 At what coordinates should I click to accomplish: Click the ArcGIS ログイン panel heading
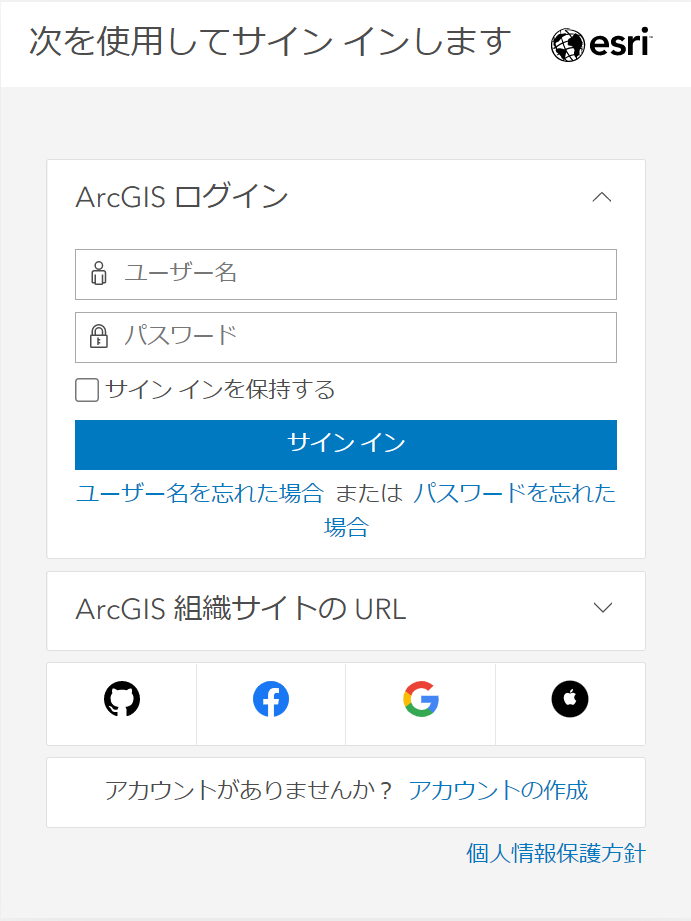(182, 197)
